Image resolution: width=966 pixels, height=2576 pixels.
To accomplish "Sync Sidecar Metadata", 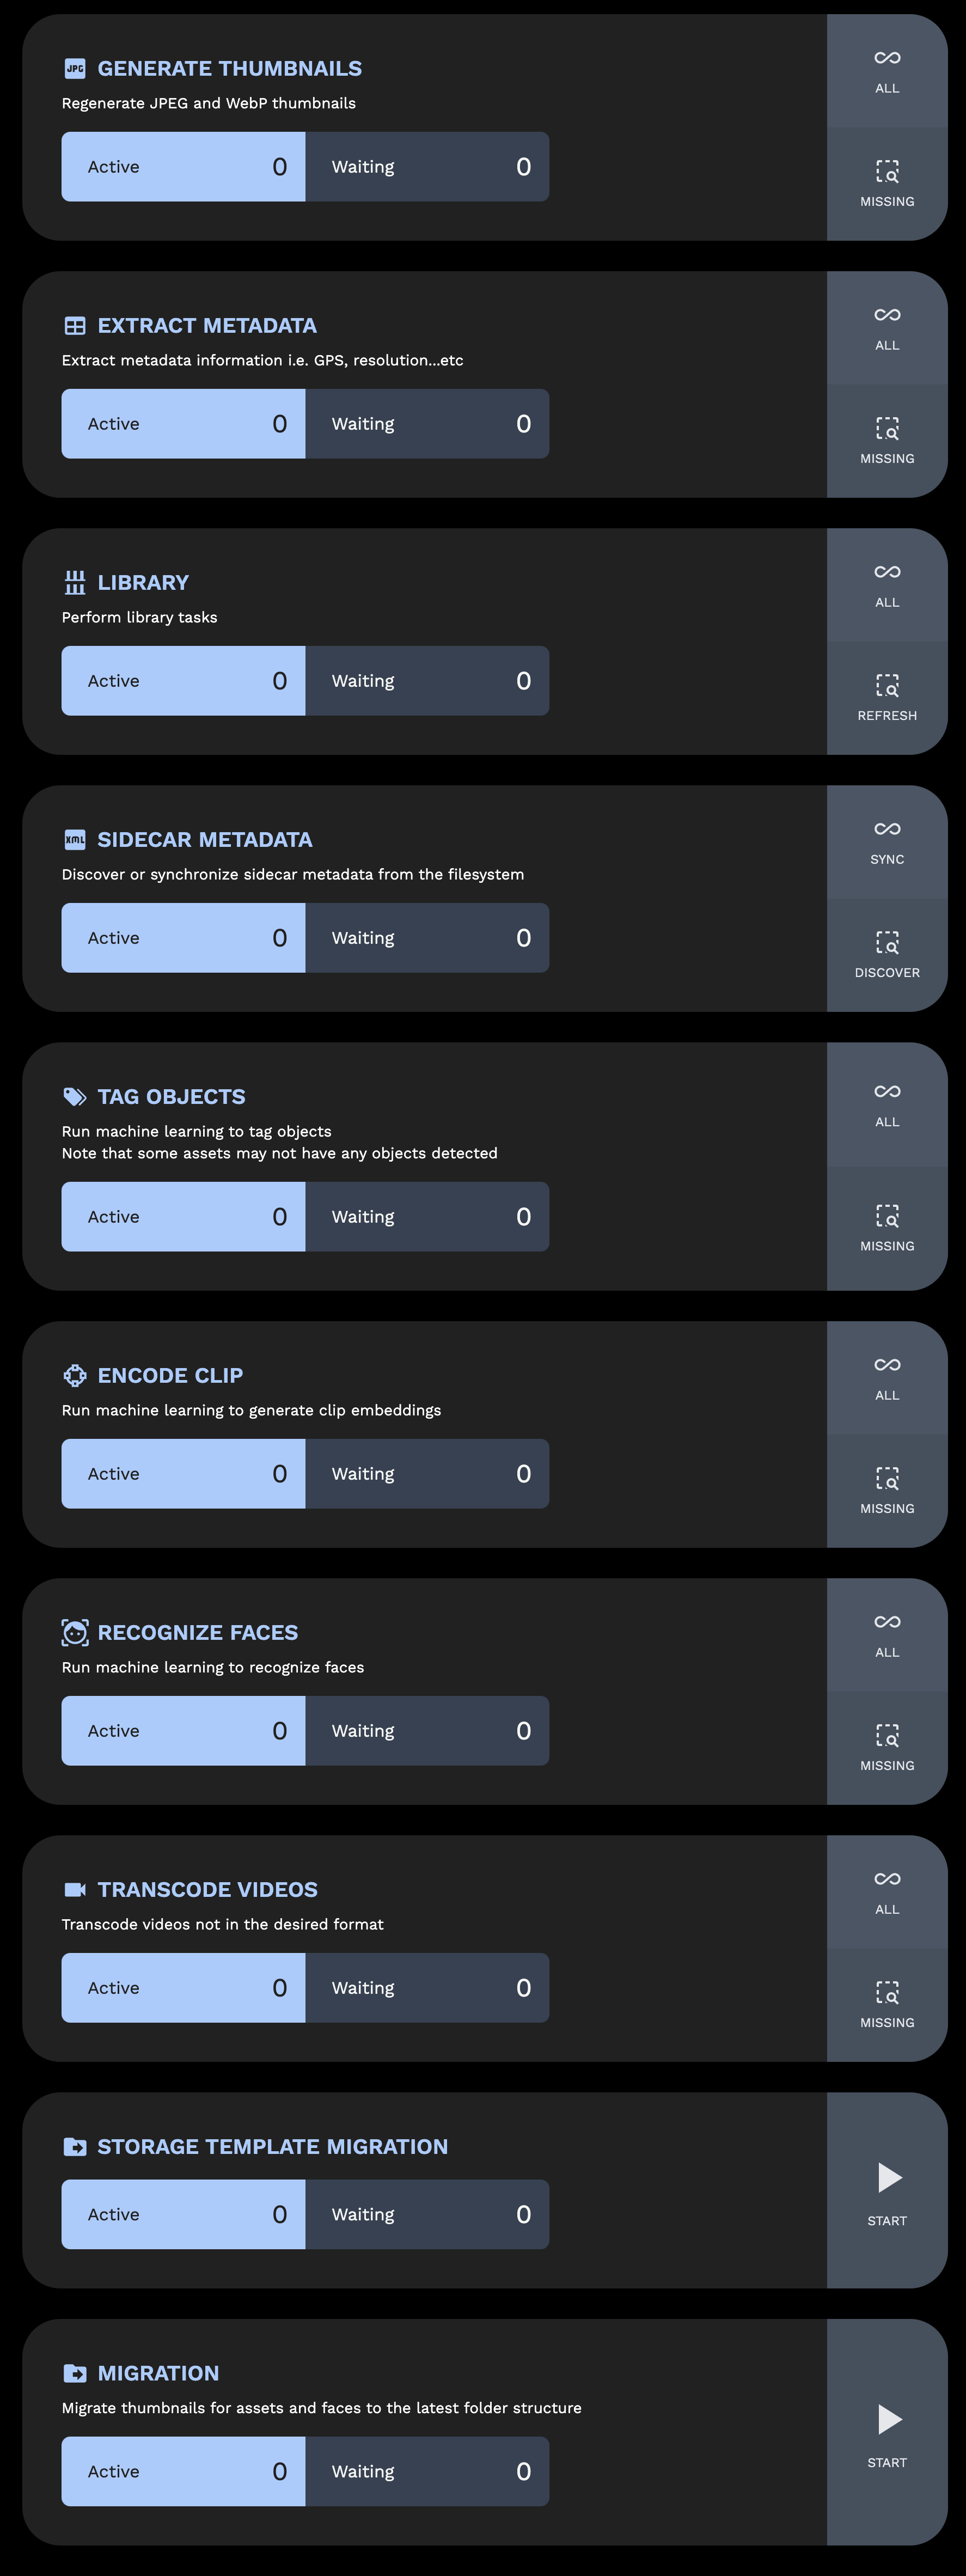I will 886,842.
